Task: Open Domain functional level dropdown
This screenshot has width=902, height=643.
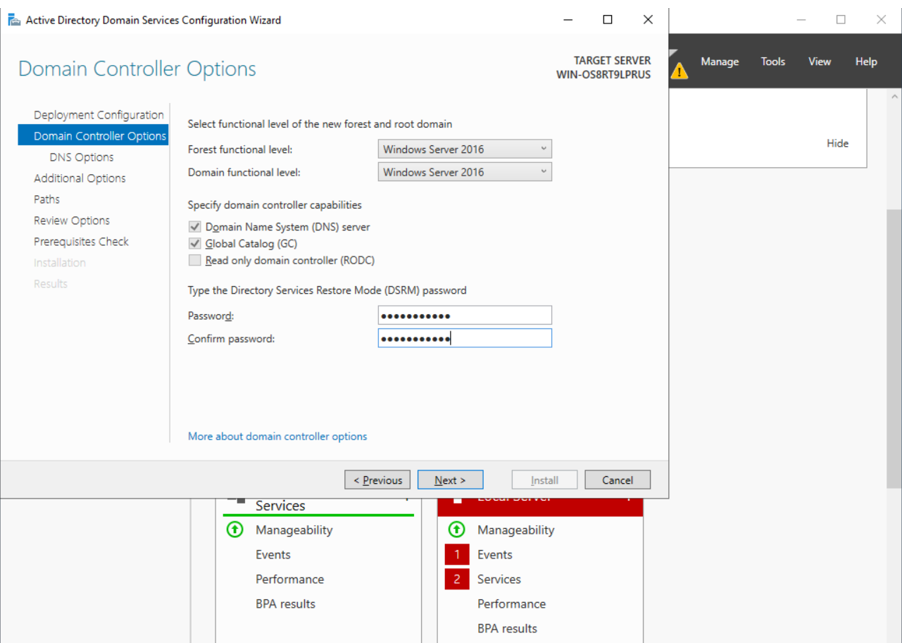Action: pos(465,172)
